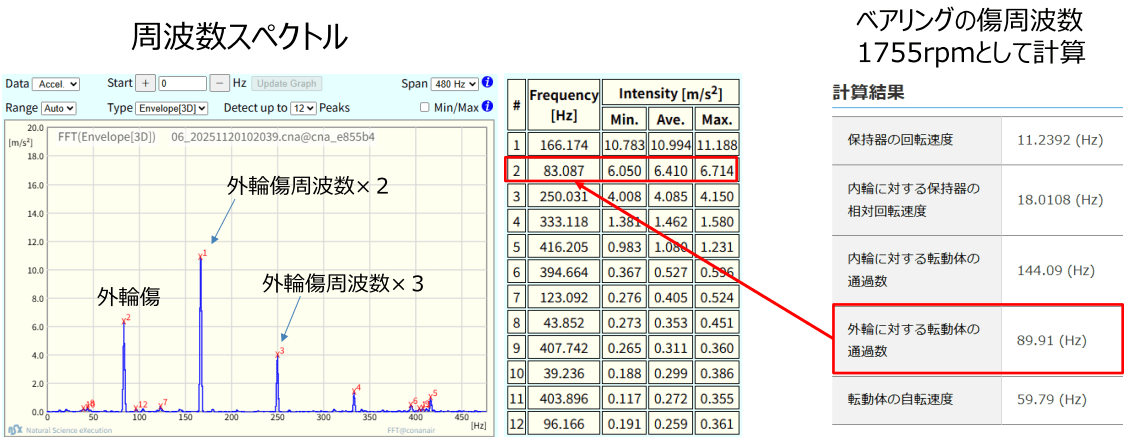The width and height of the screenshot is (1128, 437).
Task: Open the Data dropdown showing Accel.
Action: [x=55, y=84]
